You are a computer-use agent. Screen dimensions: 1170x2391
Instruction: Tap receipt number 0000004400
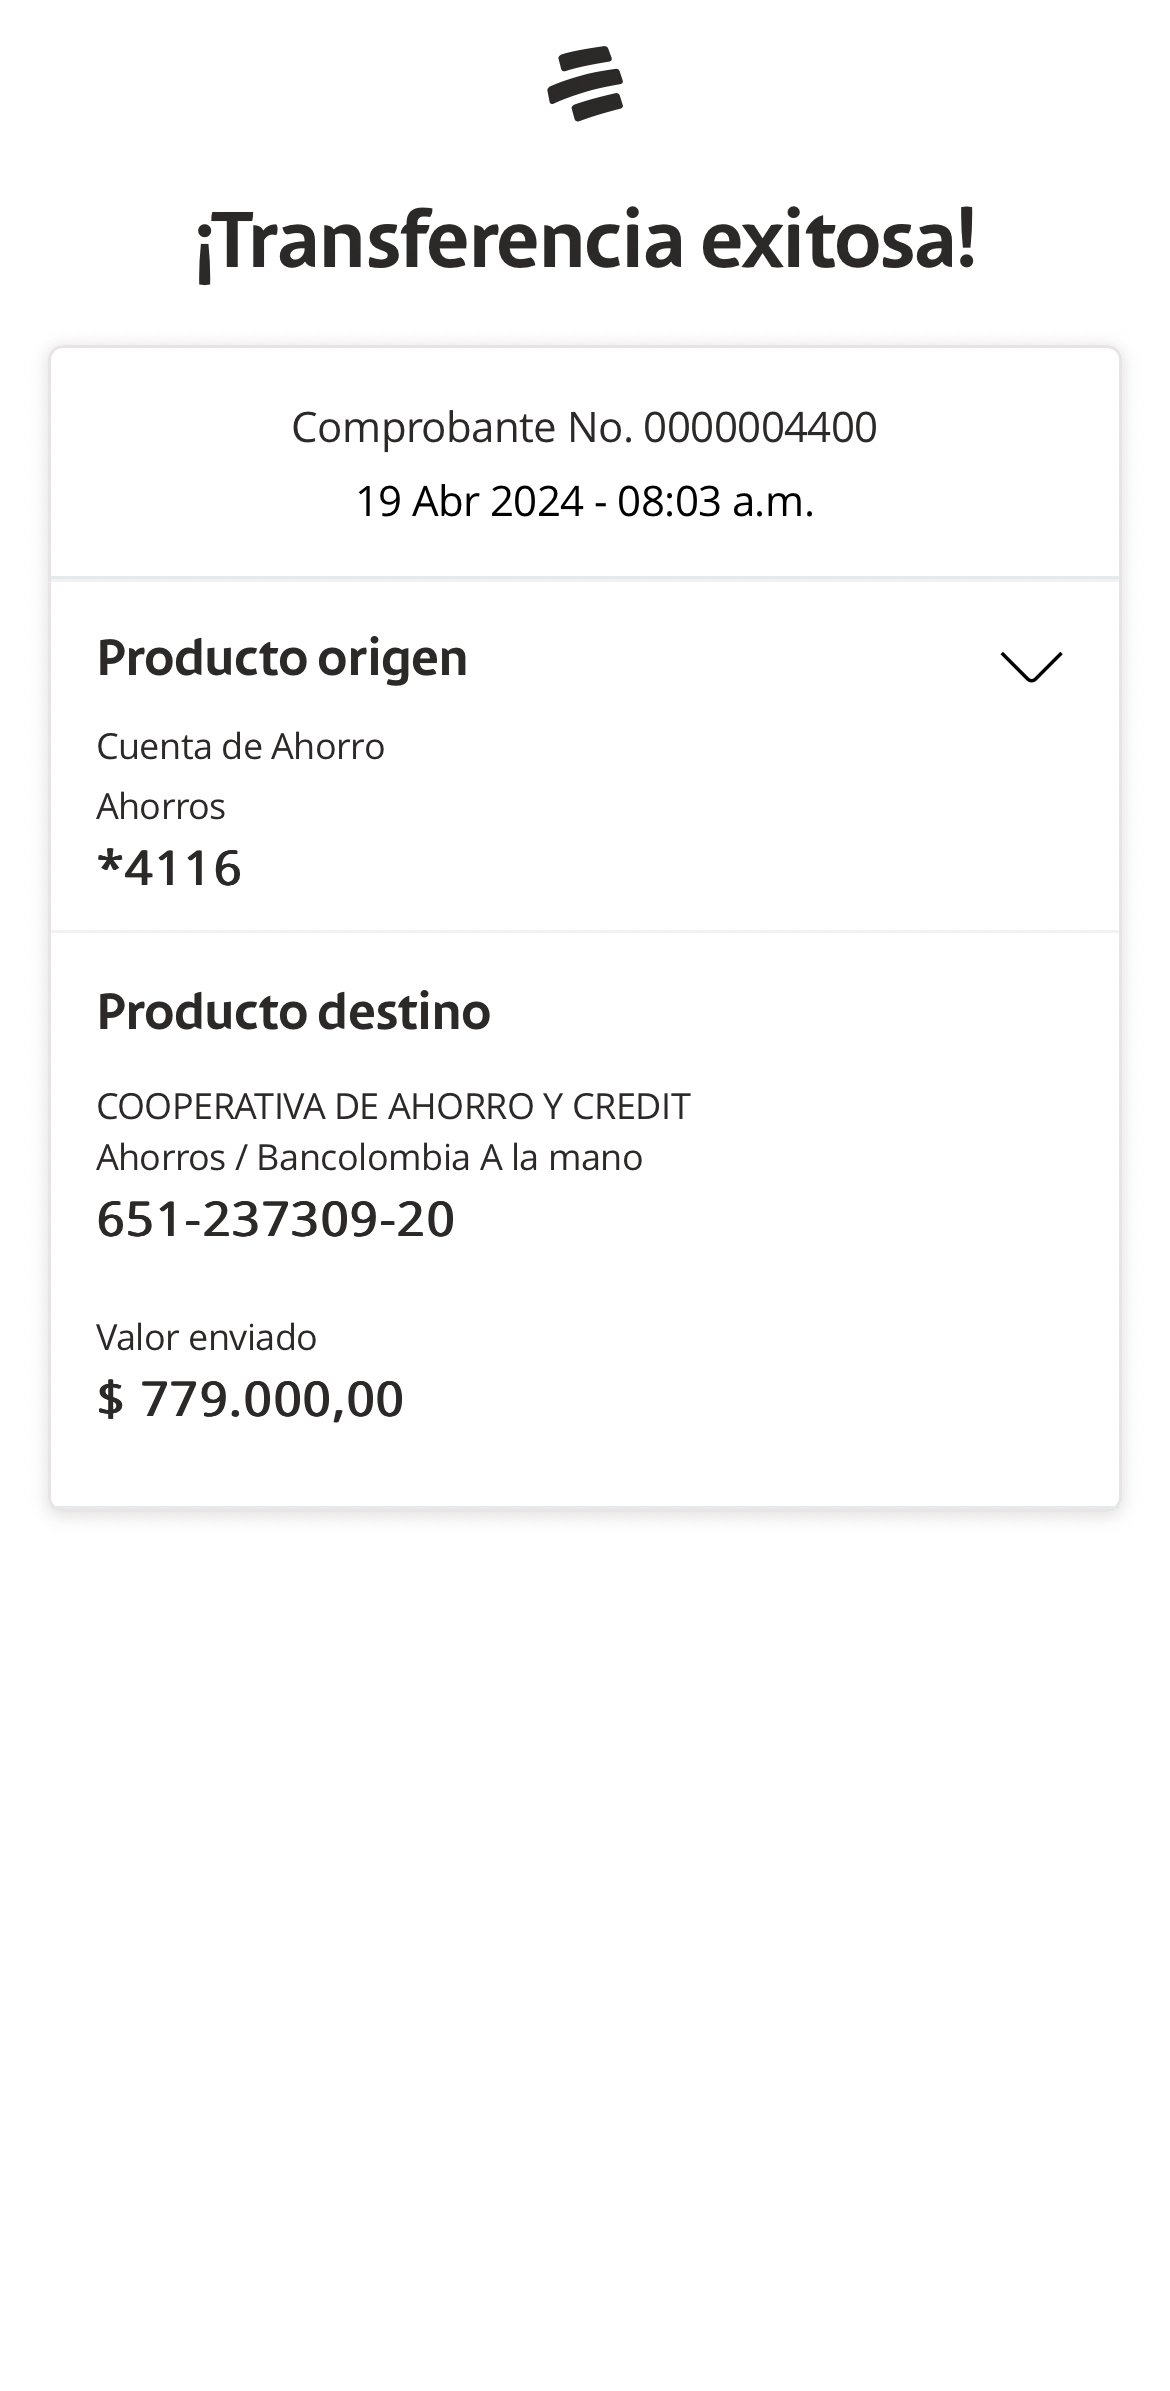click(x=760, y=428)
